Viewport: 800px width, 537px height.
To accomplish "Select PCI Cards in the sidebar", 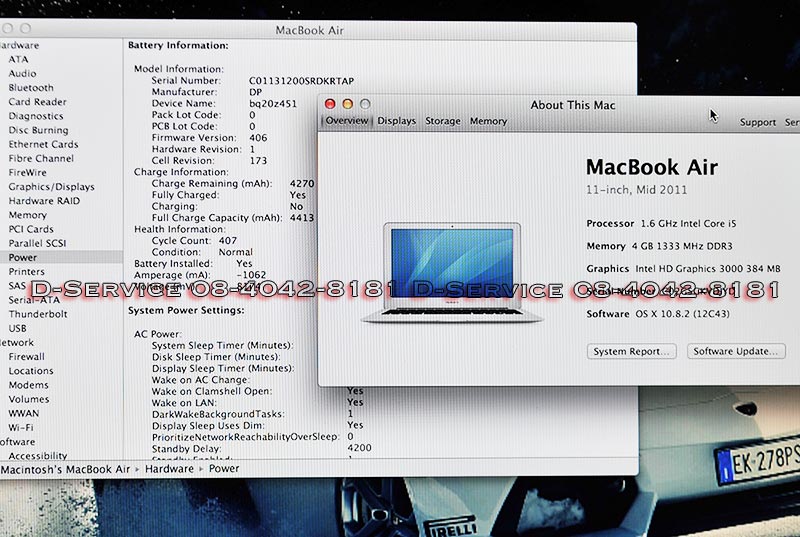I will (x=31, y=229).
